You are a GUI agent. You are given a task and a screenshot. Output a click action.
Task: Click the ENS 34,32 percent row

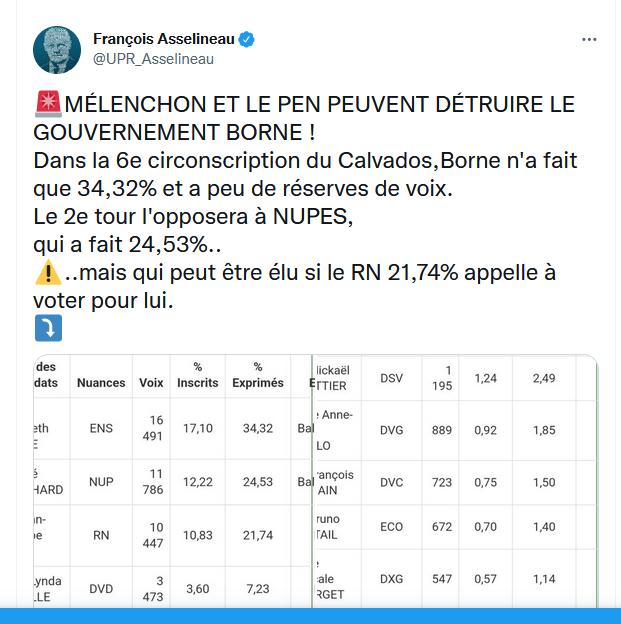(x=173, y=429)
